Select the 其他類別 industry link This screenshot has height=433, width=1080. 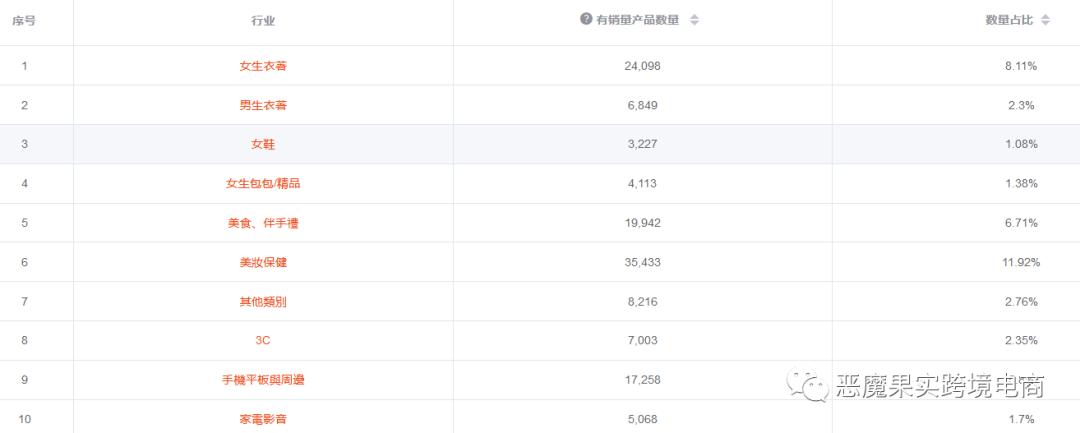pyautogui.click(x=263, y=301)
